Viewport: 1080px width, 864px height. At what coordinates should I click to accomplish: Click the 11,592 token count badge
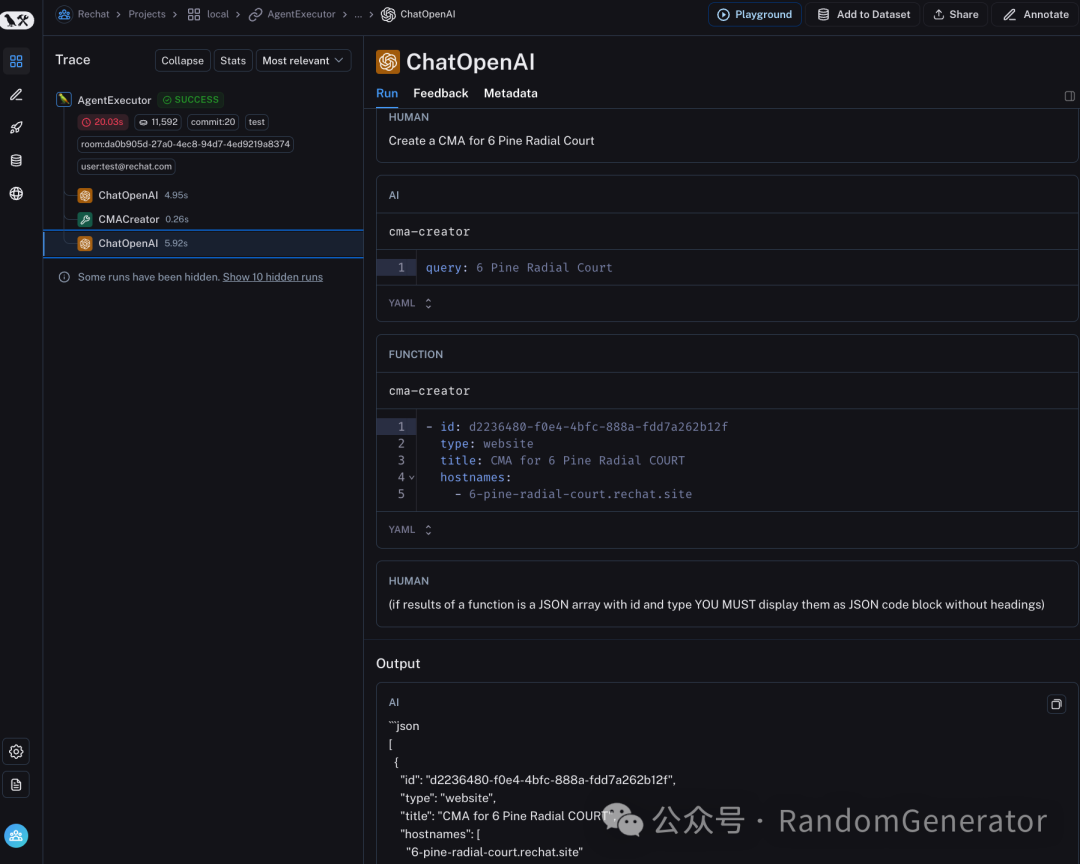point(158,122)
